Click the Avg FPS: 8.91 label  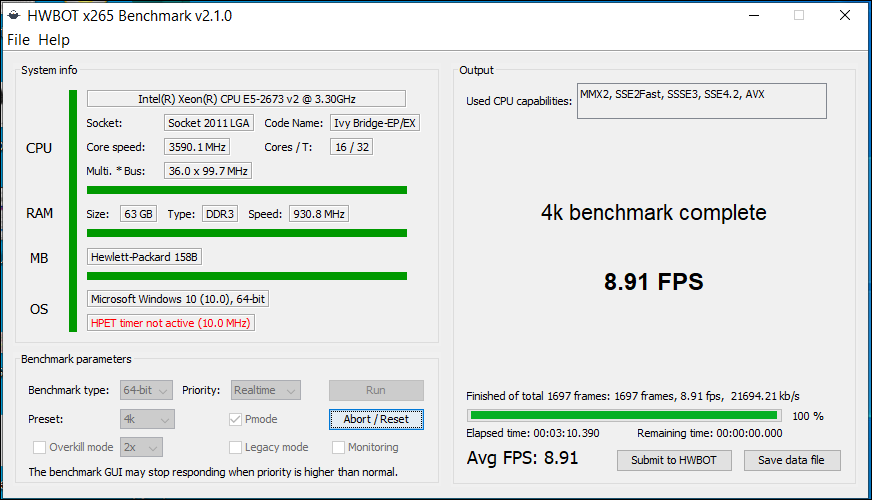[x=523, y=458]
